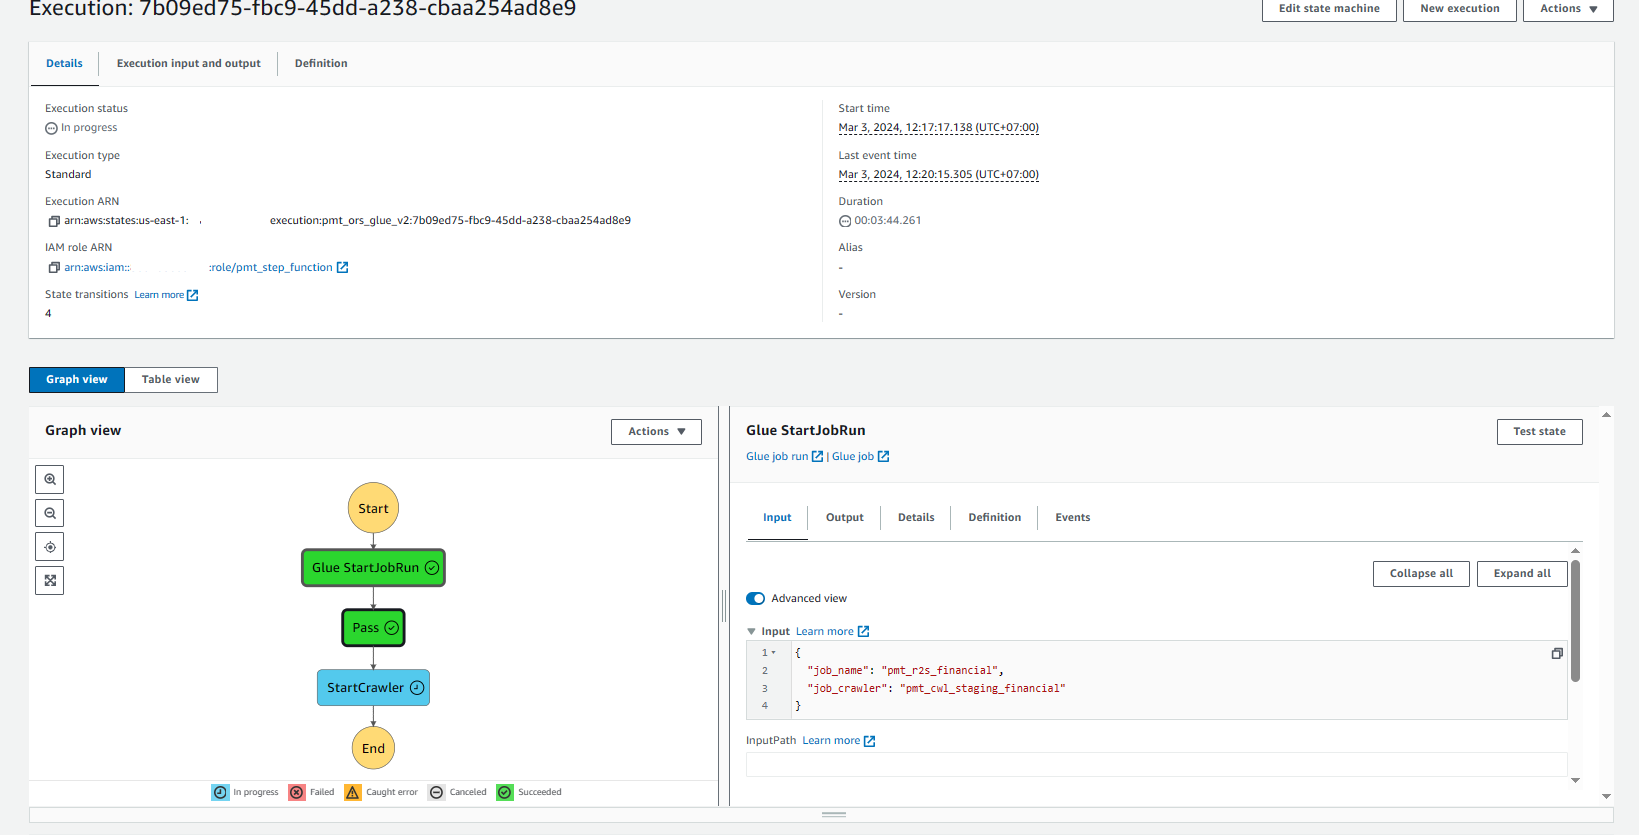
Task: Copy the IAM role ARN icon
Action: pyautogui.click(x=54, y=268)
